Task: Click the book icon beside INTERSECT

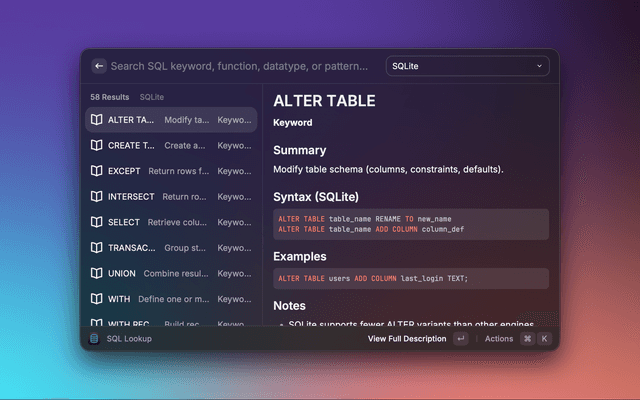Action: tap(96, 197)
